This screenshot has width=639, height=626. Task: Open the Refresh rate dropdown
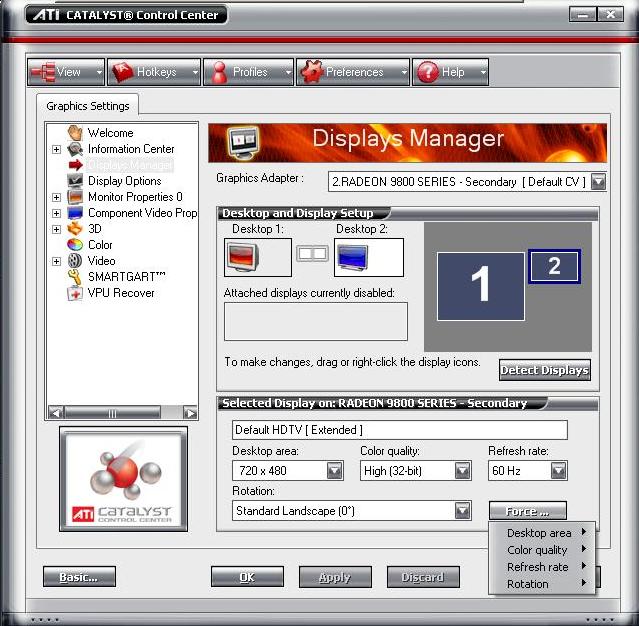(558, 471)
